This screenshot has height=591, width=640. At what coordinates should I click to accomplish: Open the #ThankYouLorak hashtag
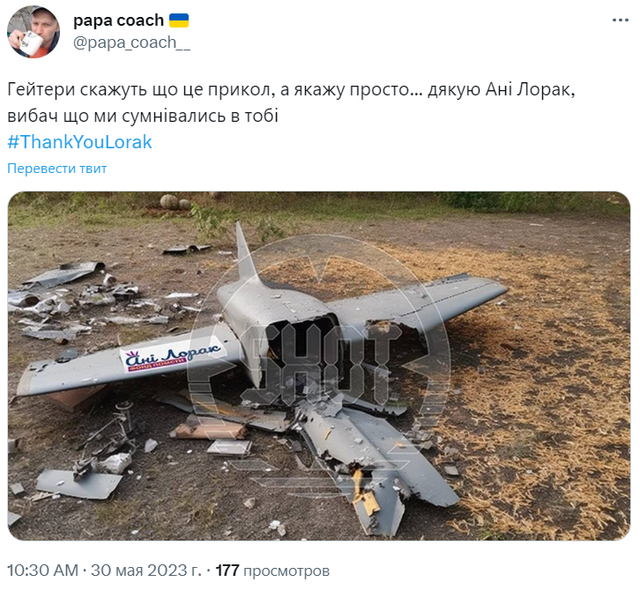tap(80, 142)
